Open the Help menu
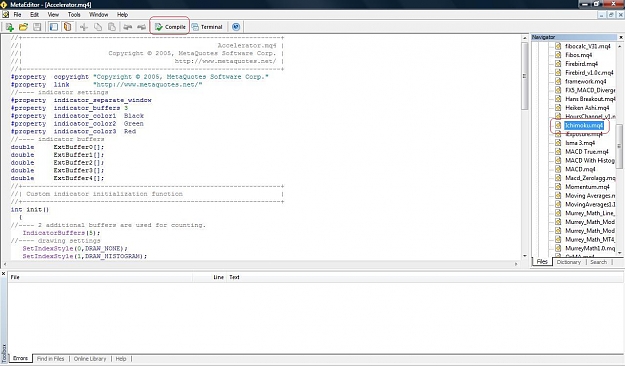Screen dimensions: 625x366 [122, 15]
